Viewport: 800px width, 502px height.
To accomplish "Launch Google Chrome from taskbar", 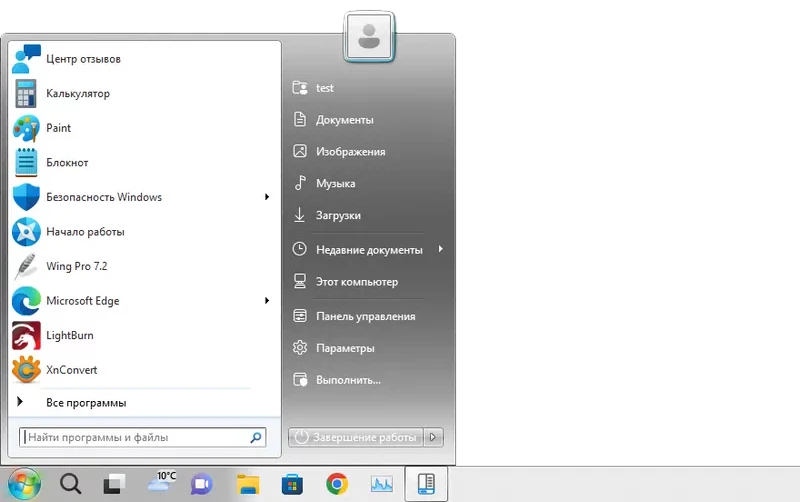I will (x=337, y=484).
